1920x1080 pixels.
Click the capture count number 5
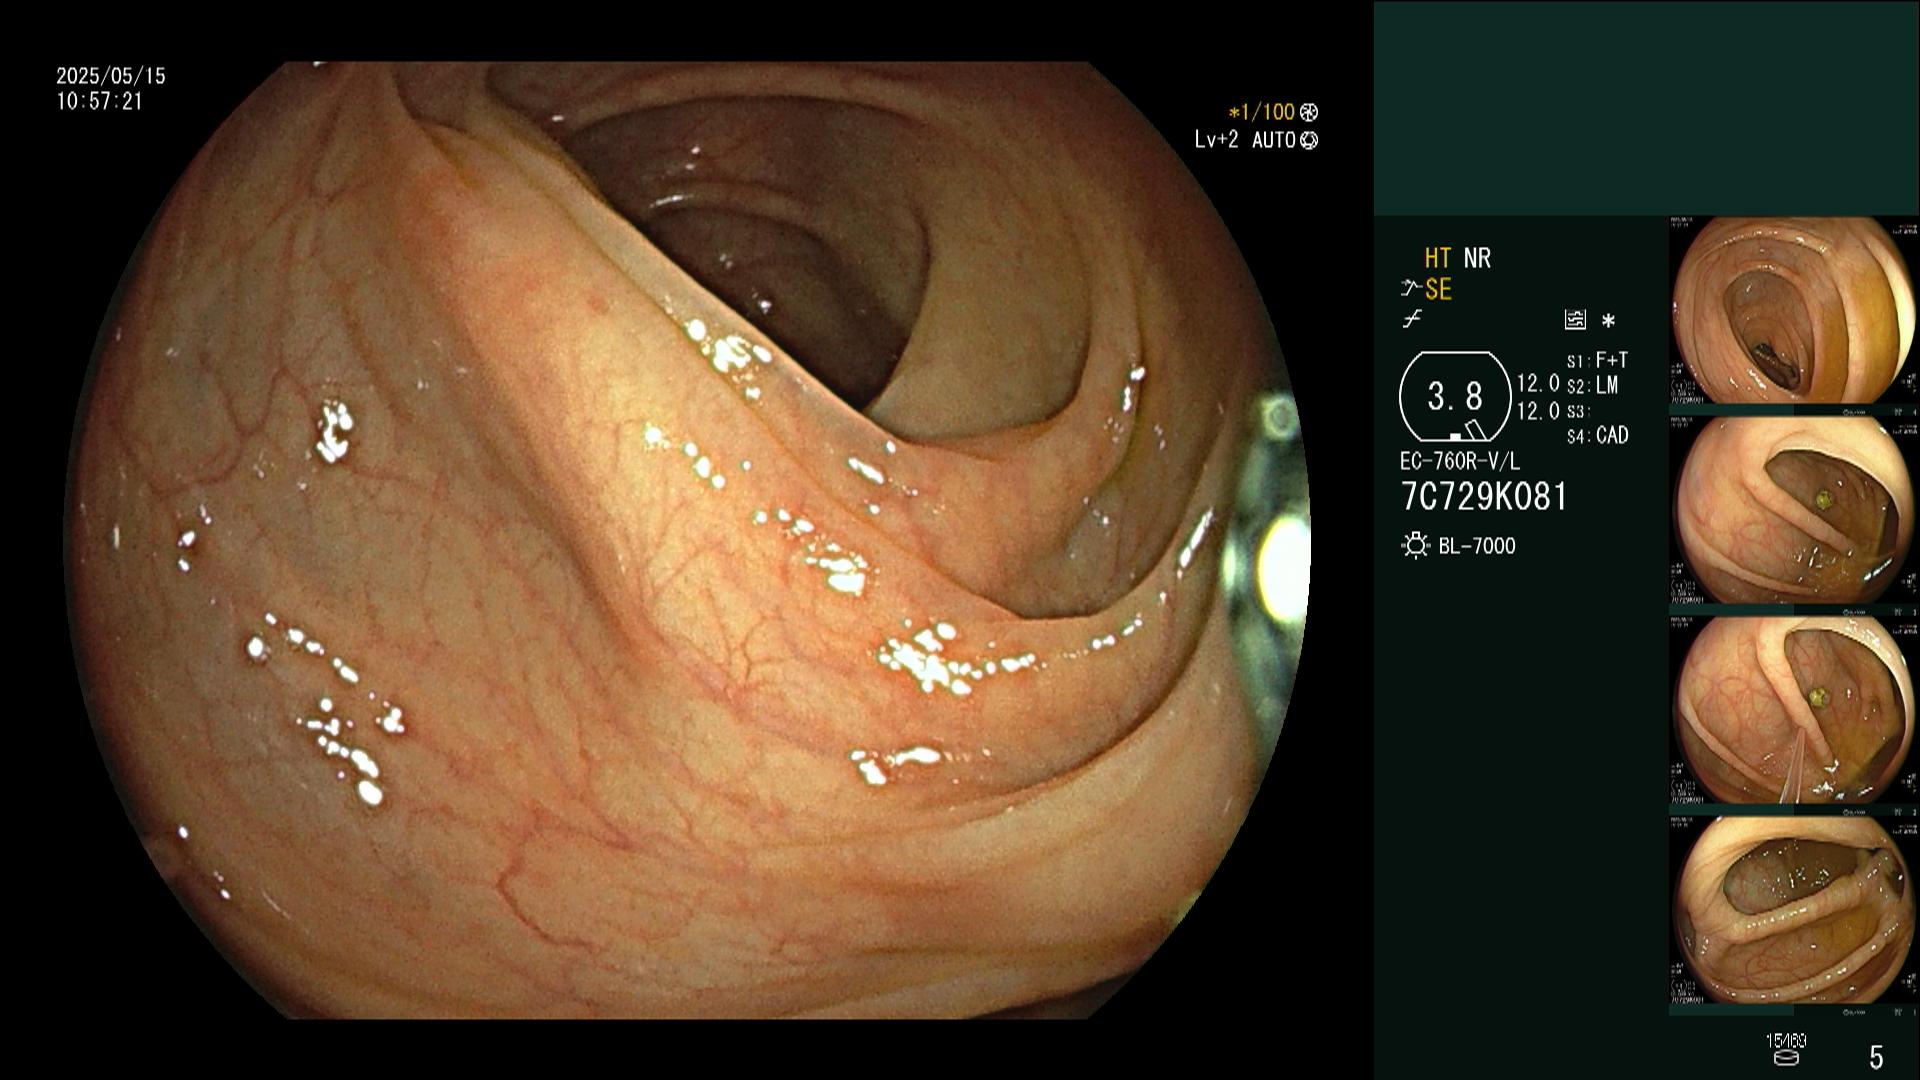tap(1876, 1057)
